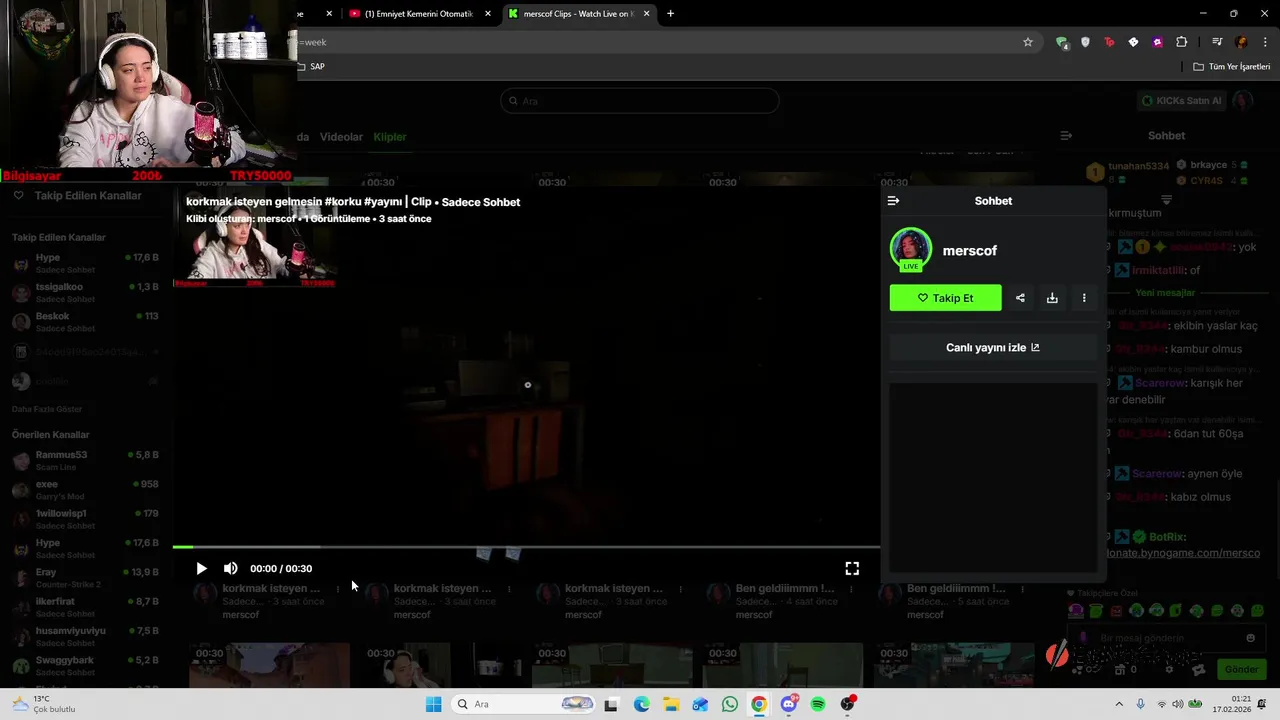Open the SAP bookmark
The width and height of the screenshot is (1280, 720).
(x=311, y=67)
